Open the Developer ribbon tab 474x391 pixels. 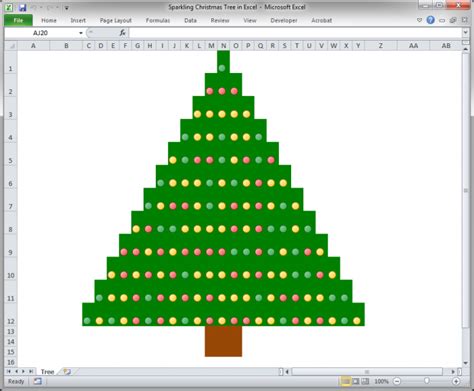(284, 20)
